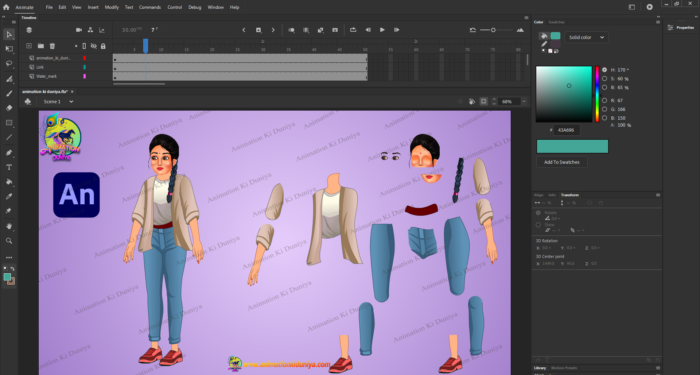
Task: Step forward one frame
Action: click(x=396, y=30)
